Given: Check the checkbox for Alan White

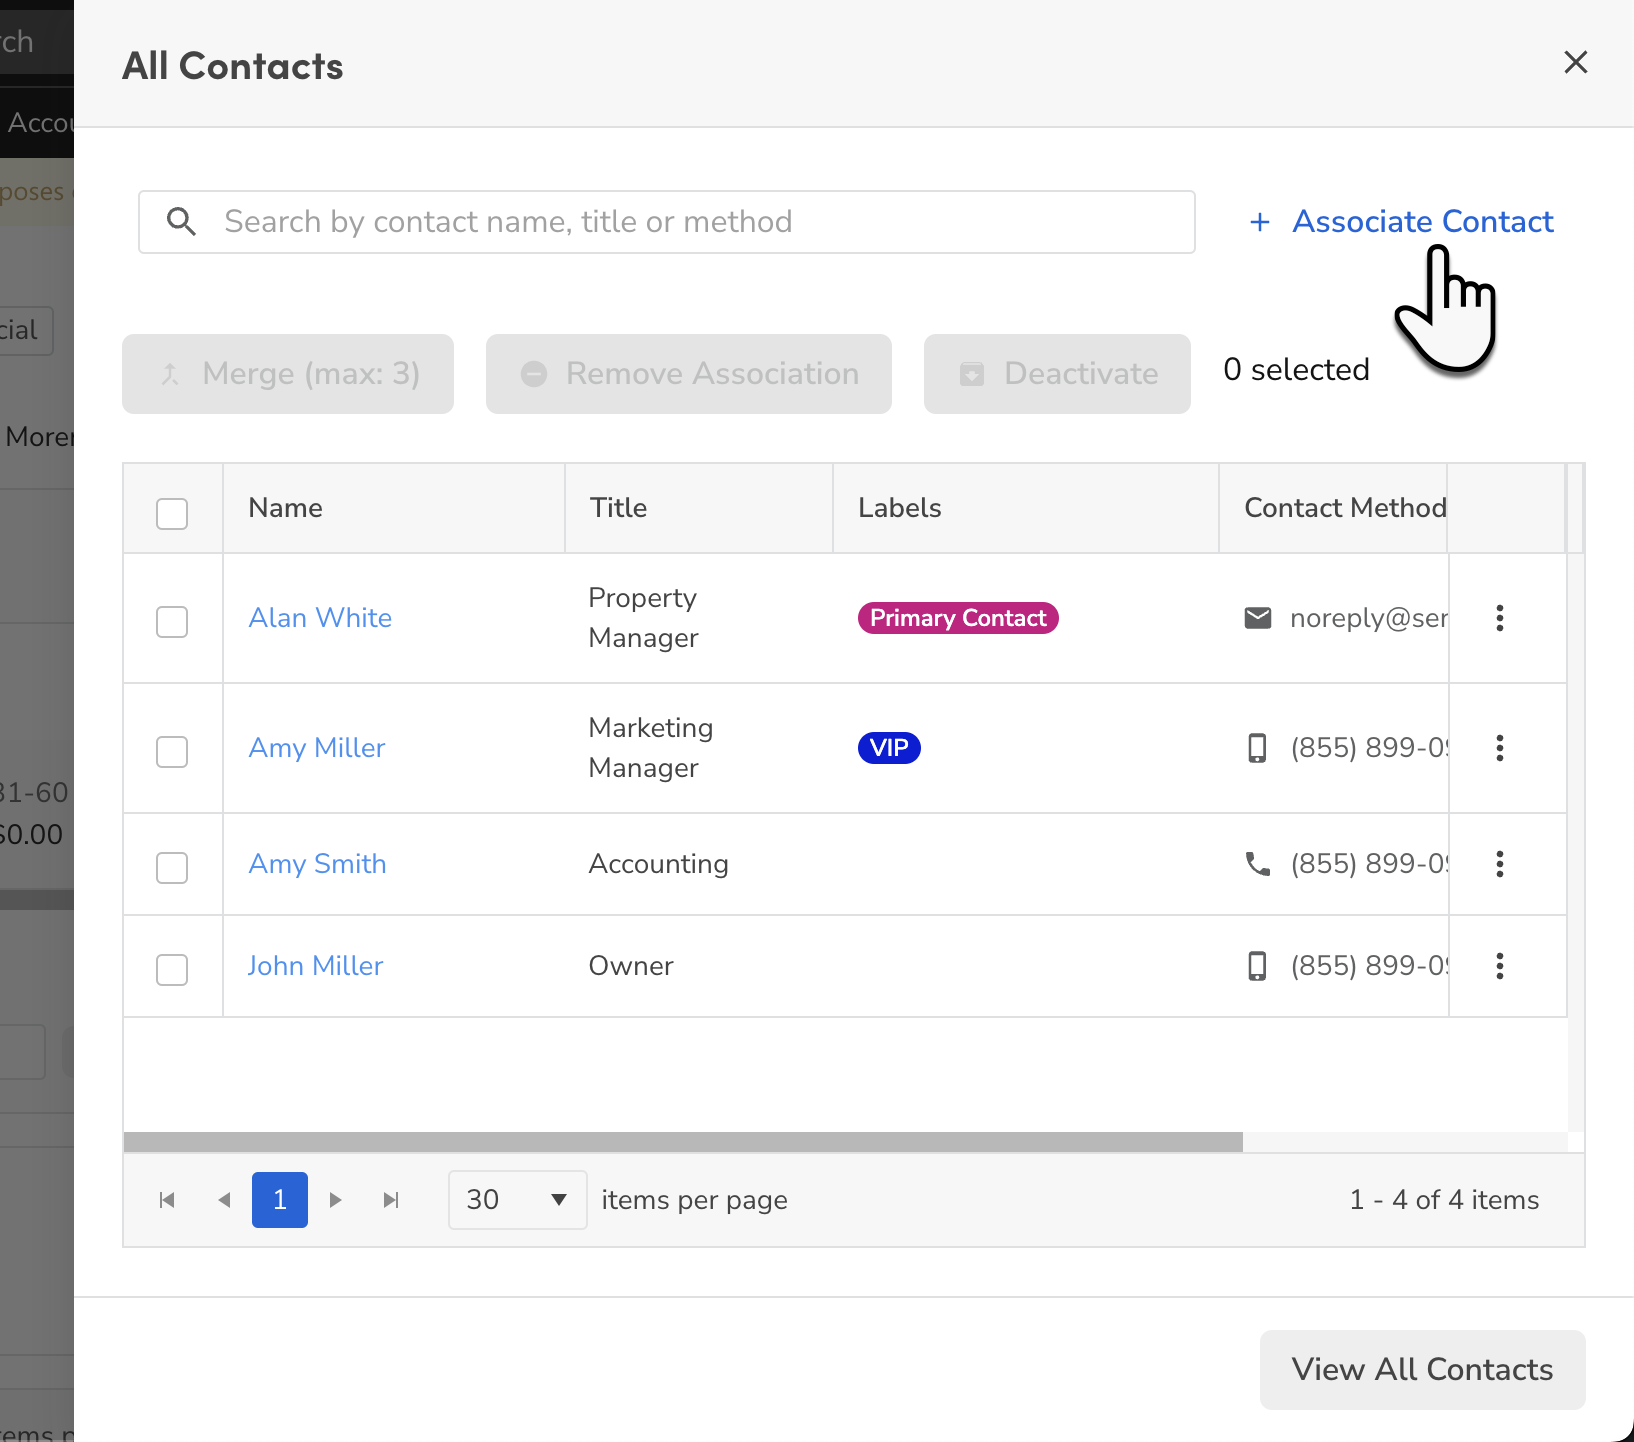Looking at the screenshot, I should [171, 621].
